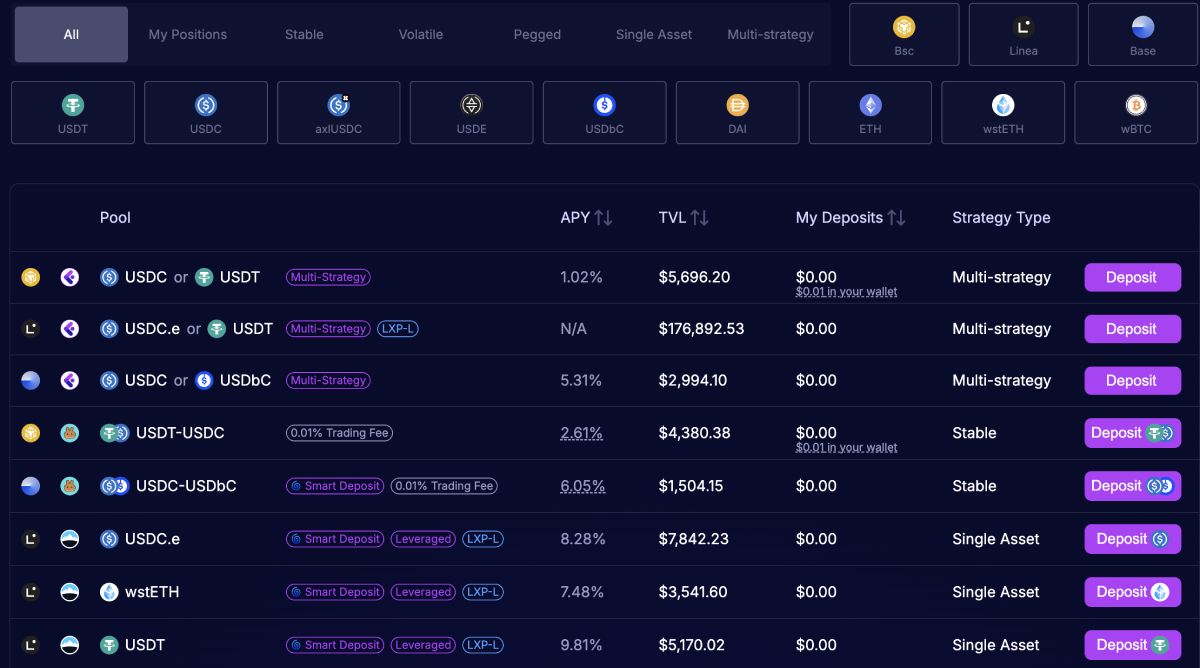The height and width of the screenshot is (668, 1200).
Task: Toggle the USDE token filter
Action: pos(472,113)
